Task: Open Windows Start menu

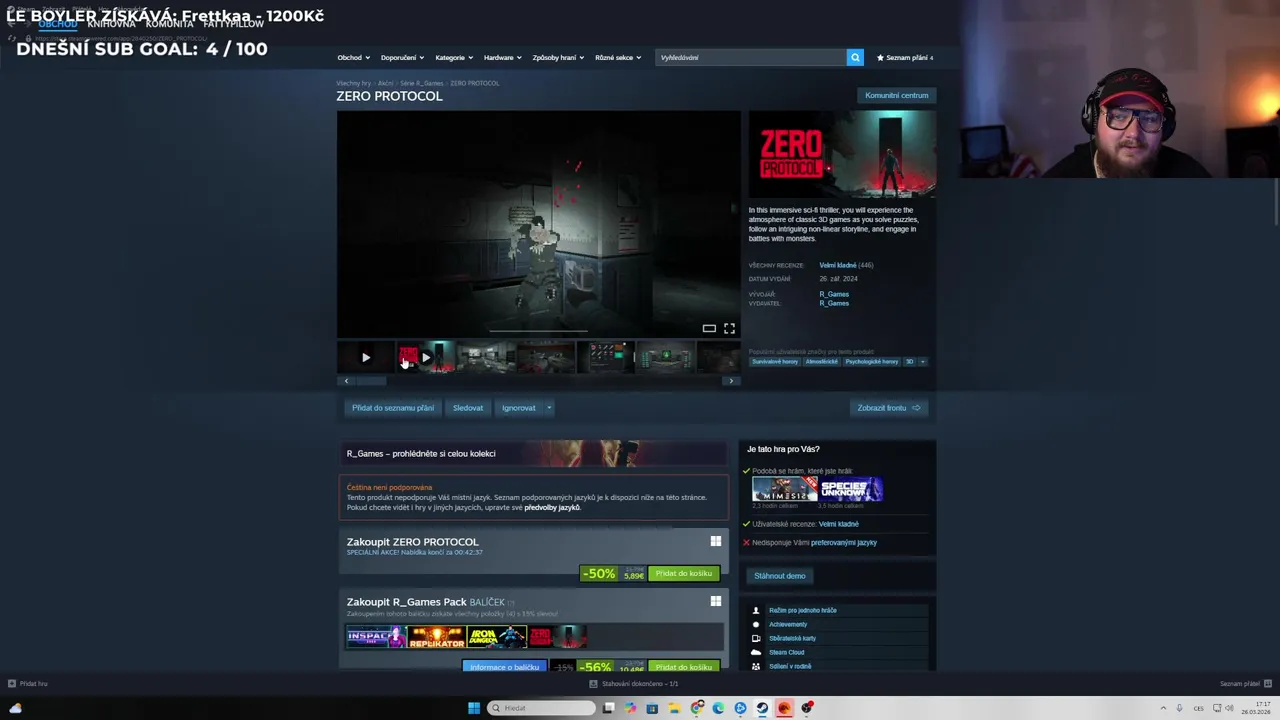Action: (x=474, y=708)
